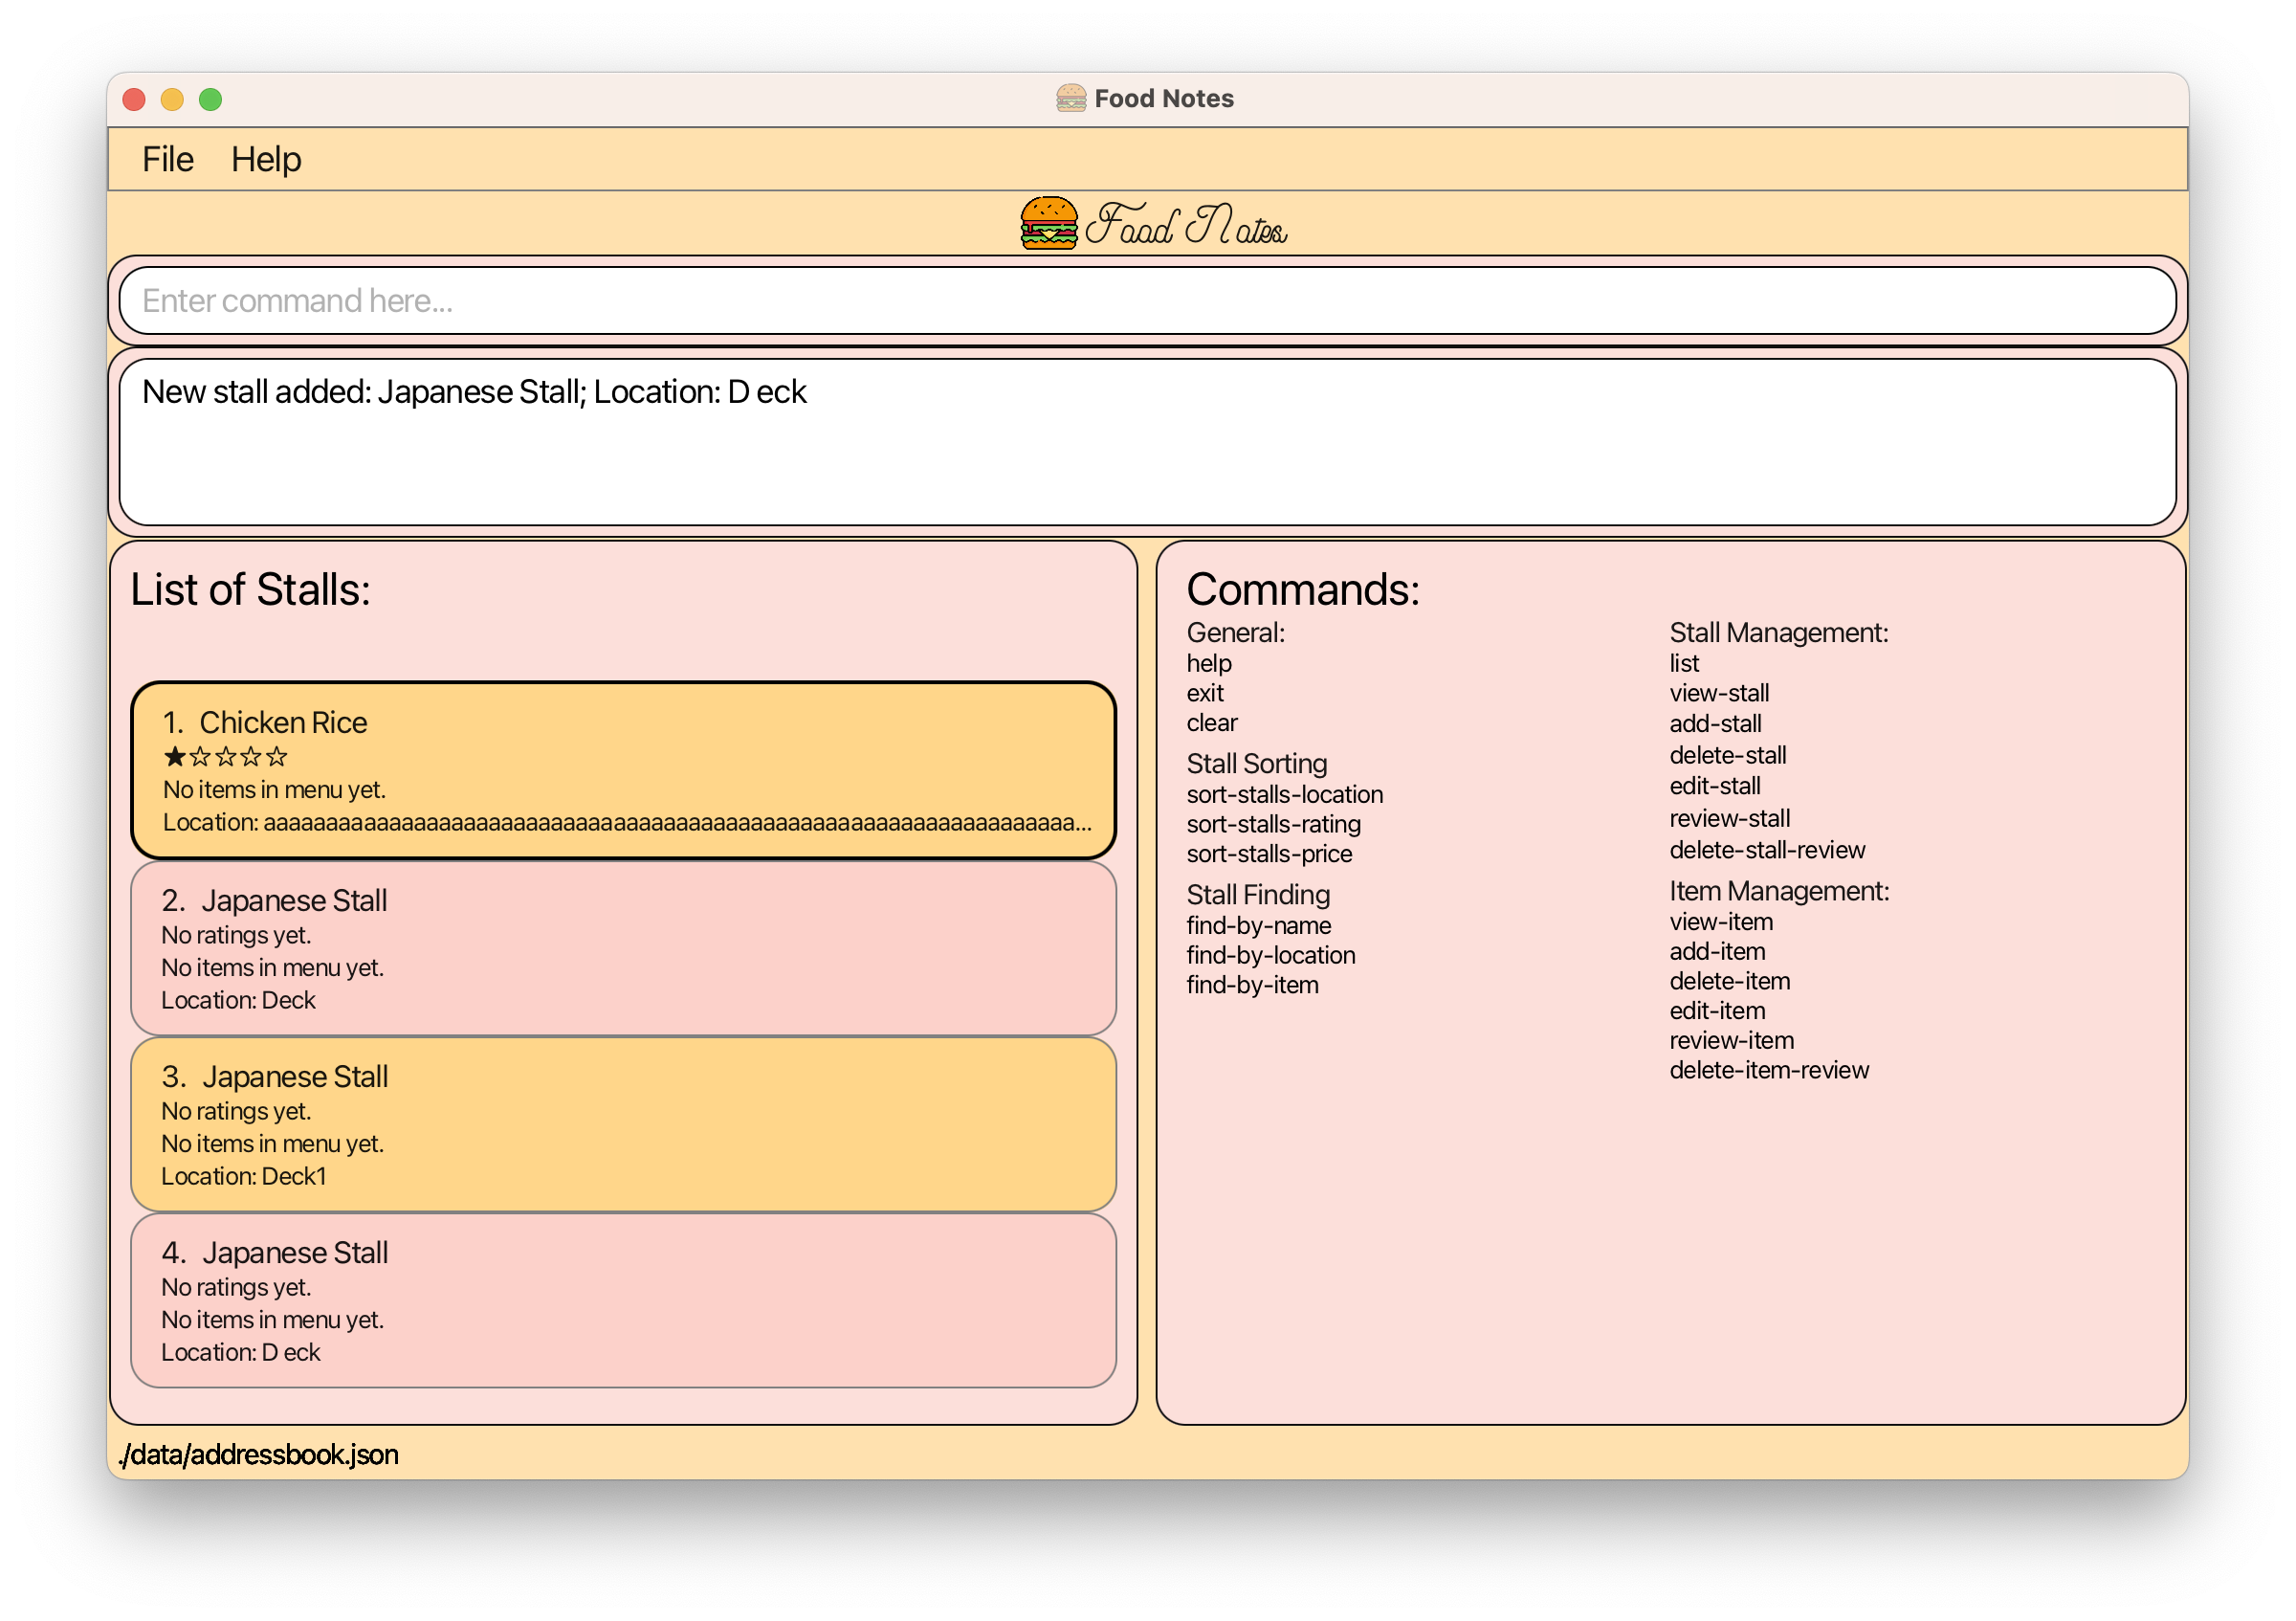The image size is (2296, 1621).
Task: Select Japanese Stall card located at Deck1
Action: [622, 1123]
